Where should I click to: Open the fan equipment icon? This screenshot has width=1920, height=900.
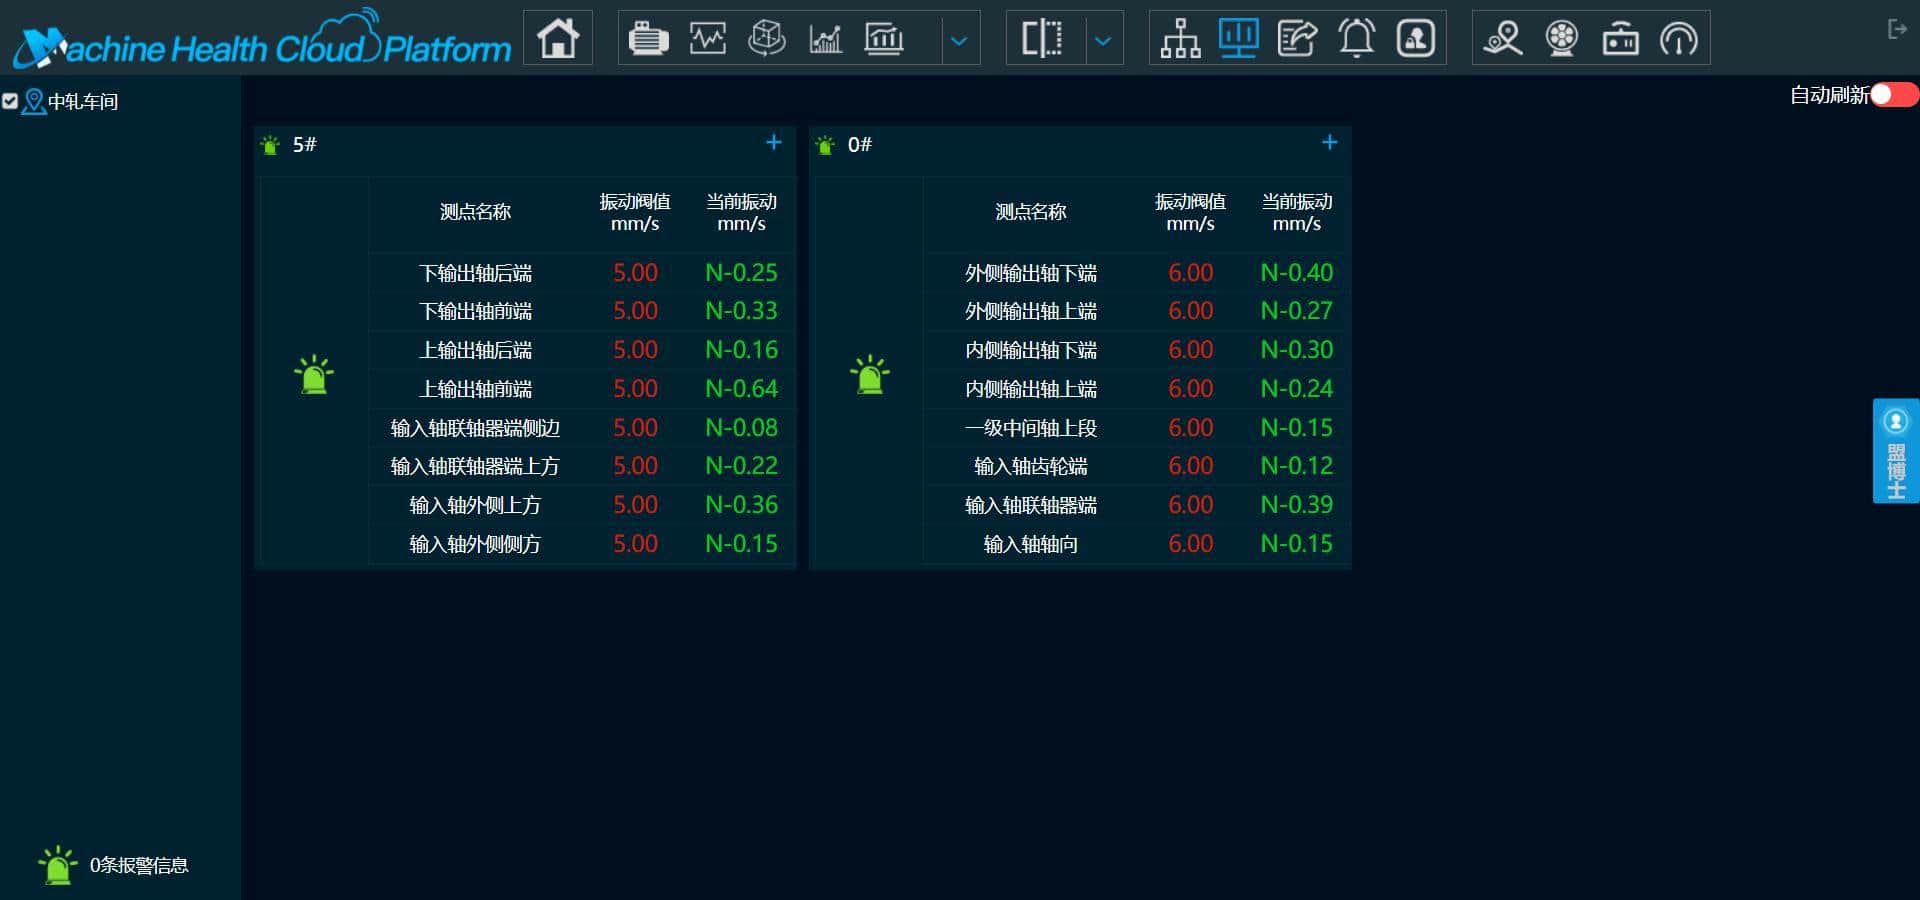[x=1562, y=39]
